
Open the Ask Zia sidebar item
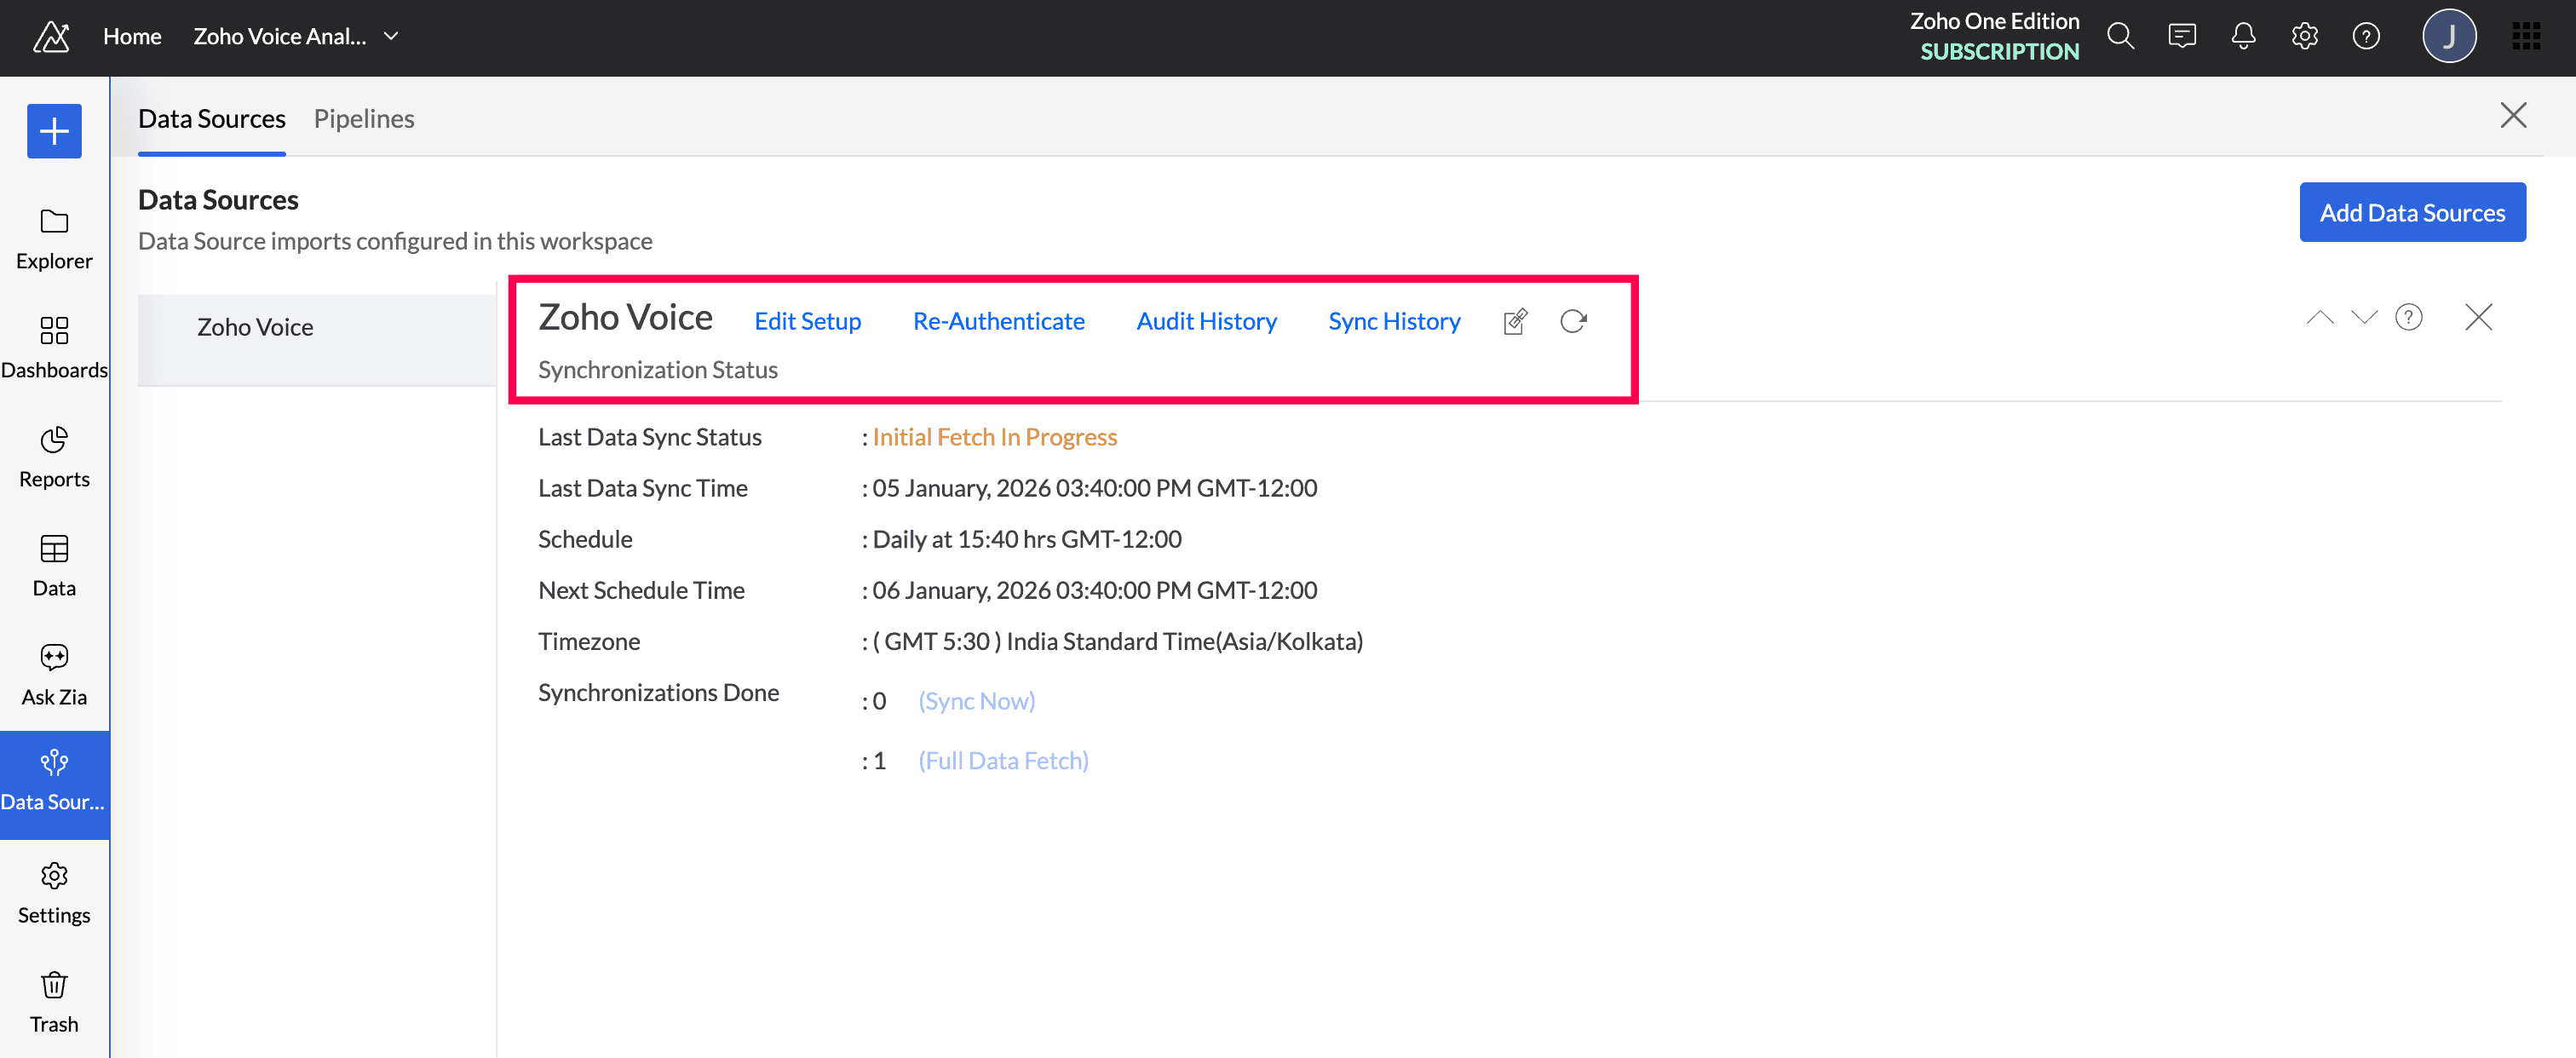tap(54, 675)
